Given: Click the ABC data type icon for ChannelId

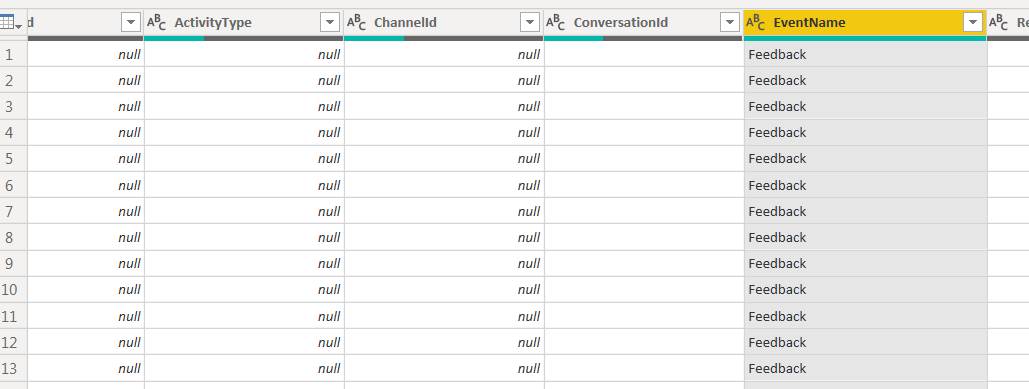Looking at the screenshot, I should [x=356, y=23].
